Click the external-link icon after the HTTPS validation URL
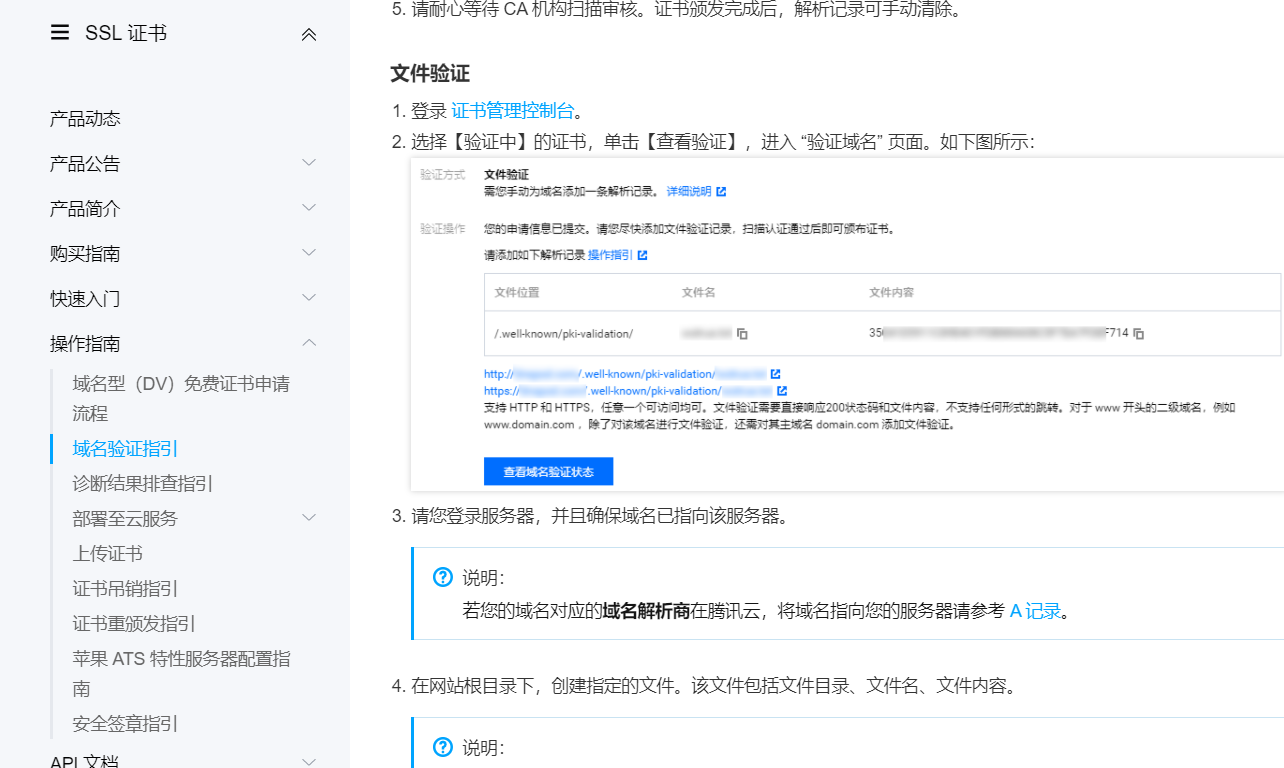 [781, 390]
